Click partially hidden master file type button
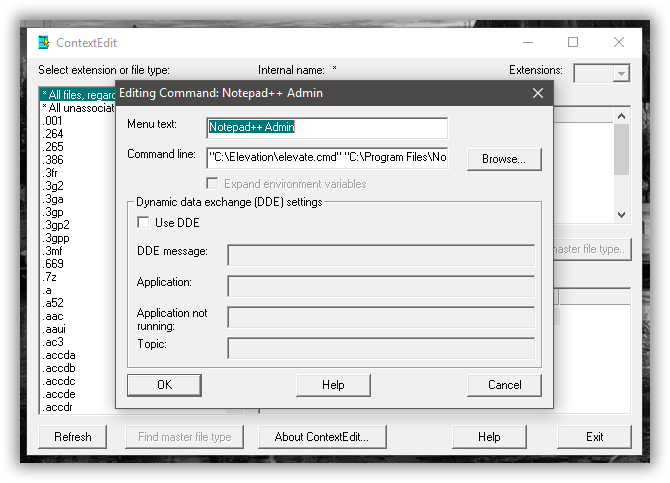This screenshot has height=483, width=670. pyautogui.click(x=592, y=249)
